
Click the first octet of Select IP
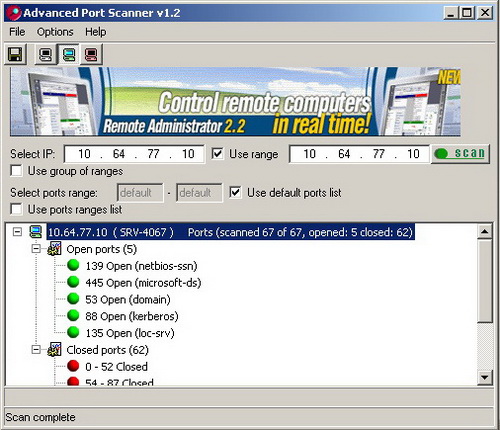tap(84, 154)
